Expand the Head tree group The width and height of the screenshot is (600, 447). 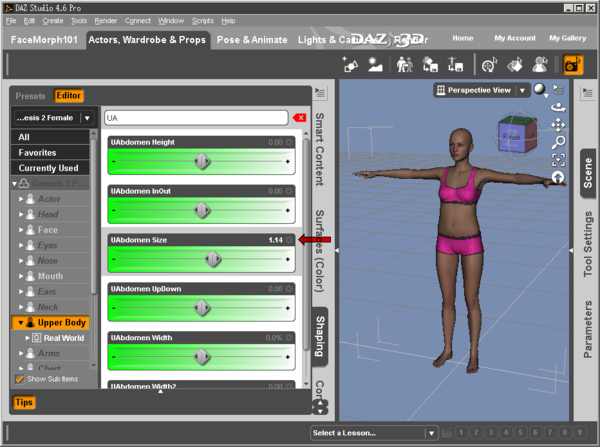[x=21, y=214]
